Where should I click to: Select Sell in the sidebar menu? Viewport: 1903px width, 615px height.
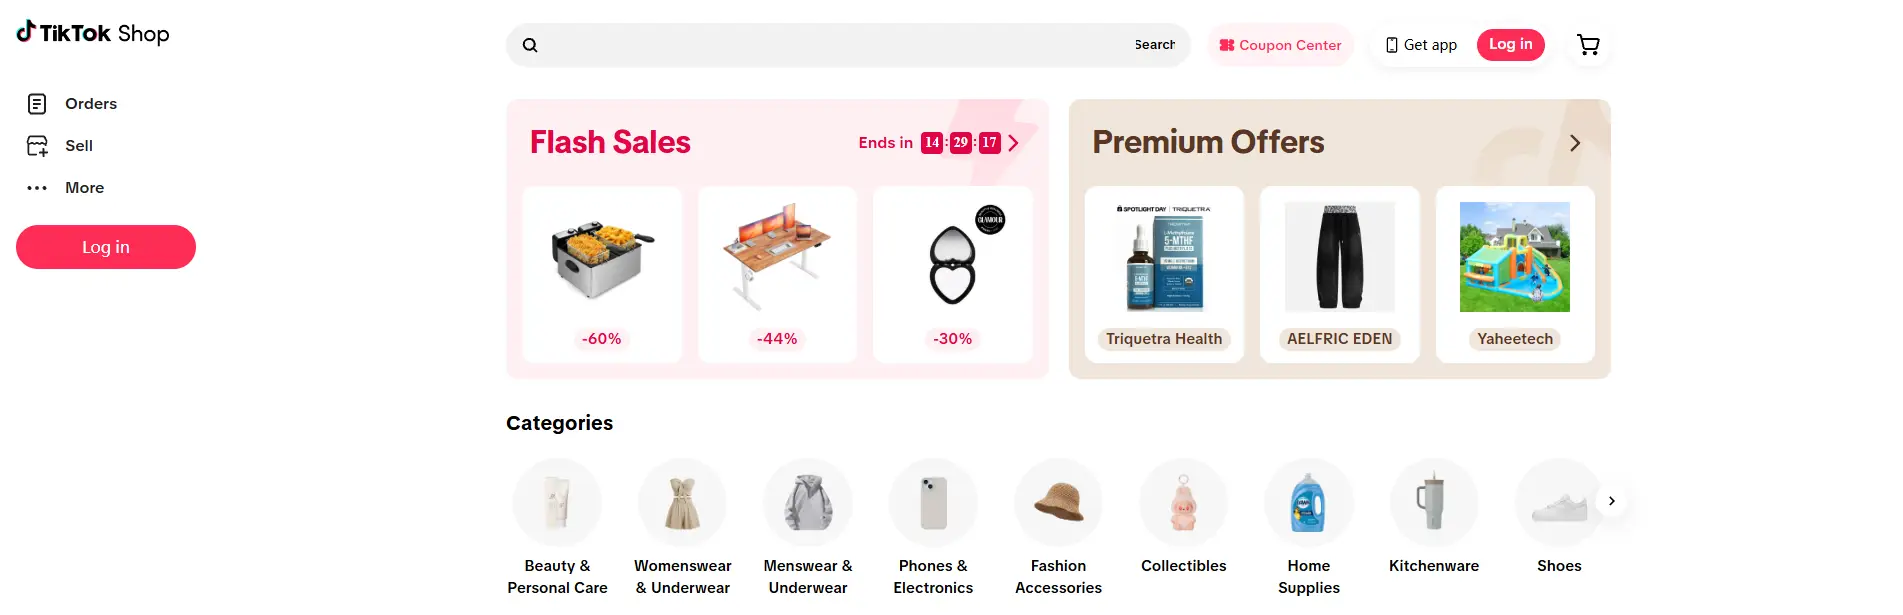79,146
